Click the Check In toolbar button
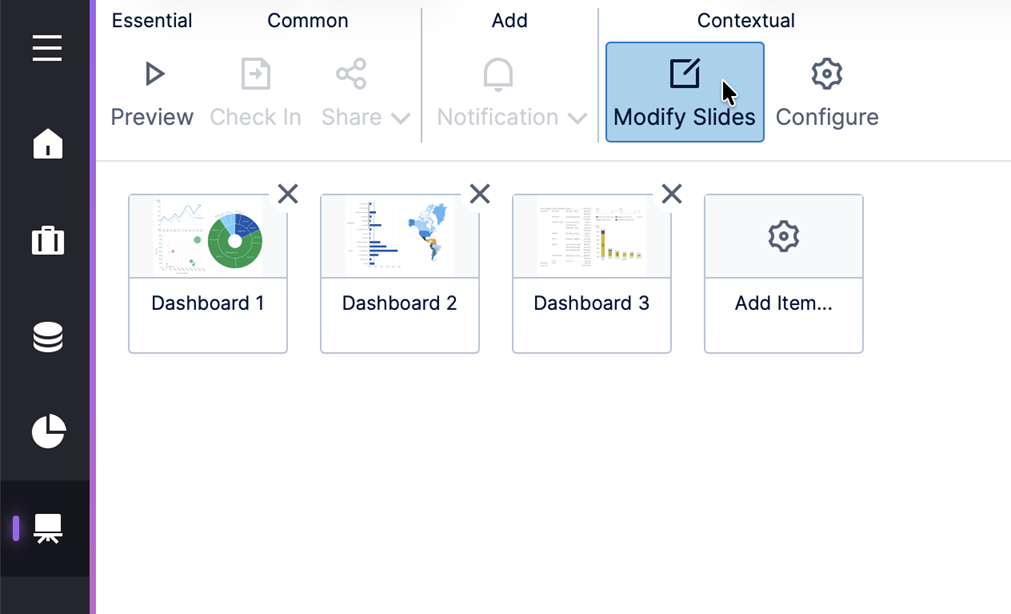The width and height of the screenshot is (1011, 614). pos(255,92)
